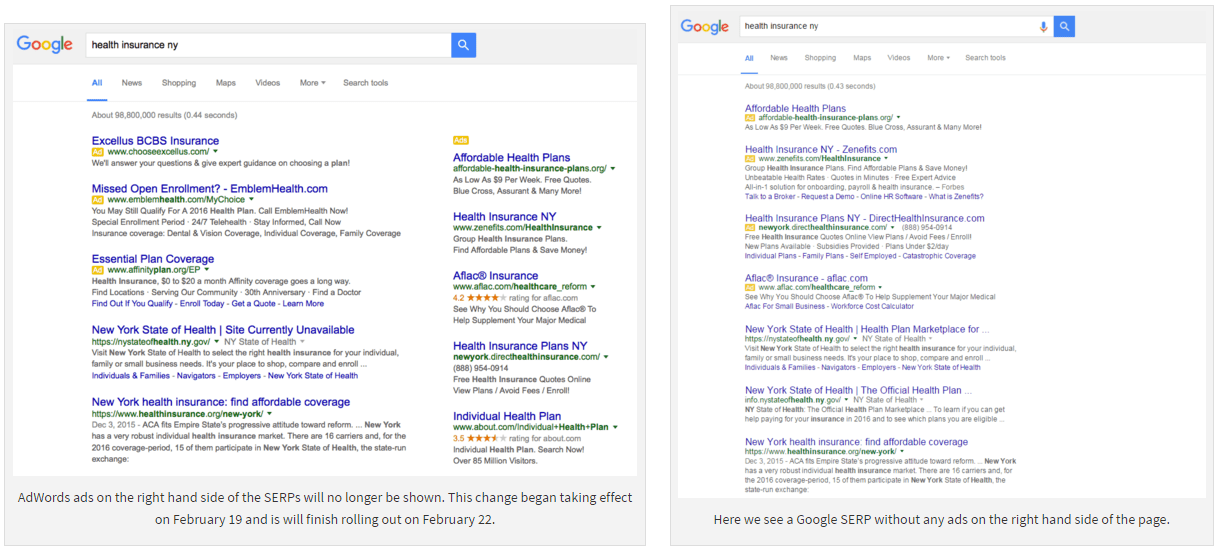Select the Videos tab in the right-hand screenshot
This screenshot has width=1218, height=550.
click(x=899, y=58)
